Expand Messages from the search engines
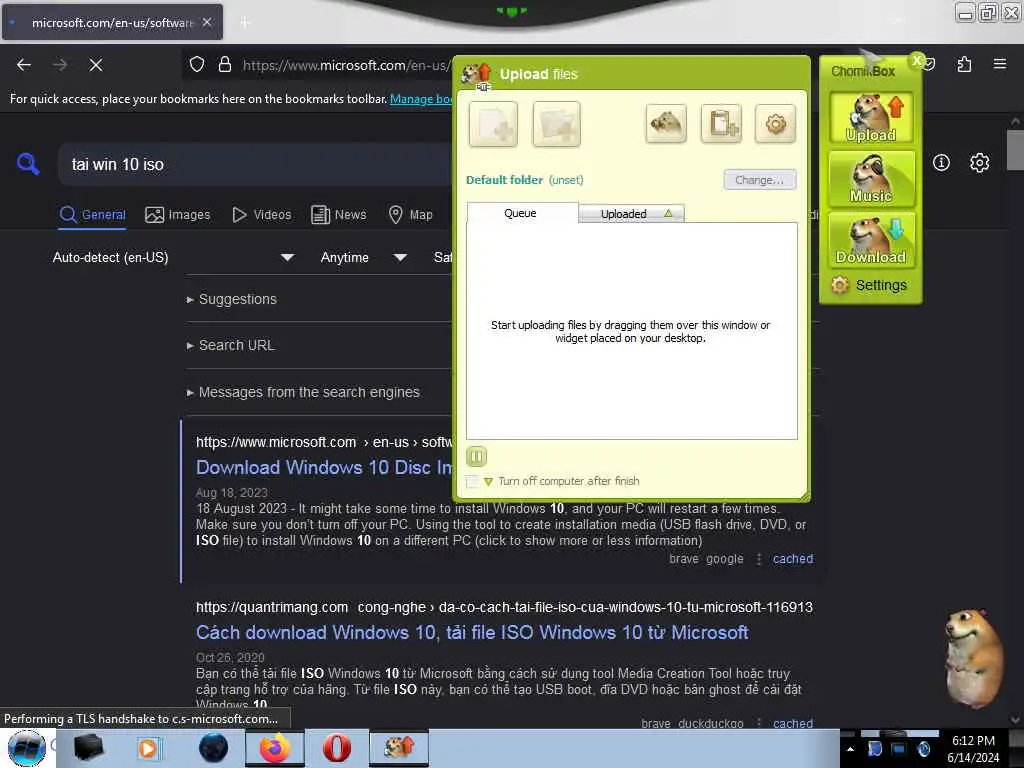 tap(303, 392)
